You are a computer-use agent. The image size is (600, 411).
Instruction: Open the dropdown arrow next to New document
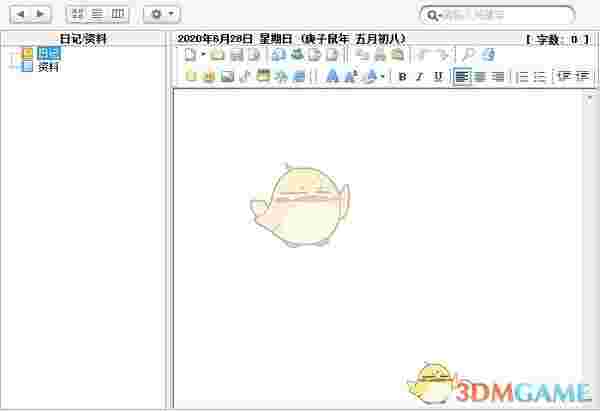203,55
